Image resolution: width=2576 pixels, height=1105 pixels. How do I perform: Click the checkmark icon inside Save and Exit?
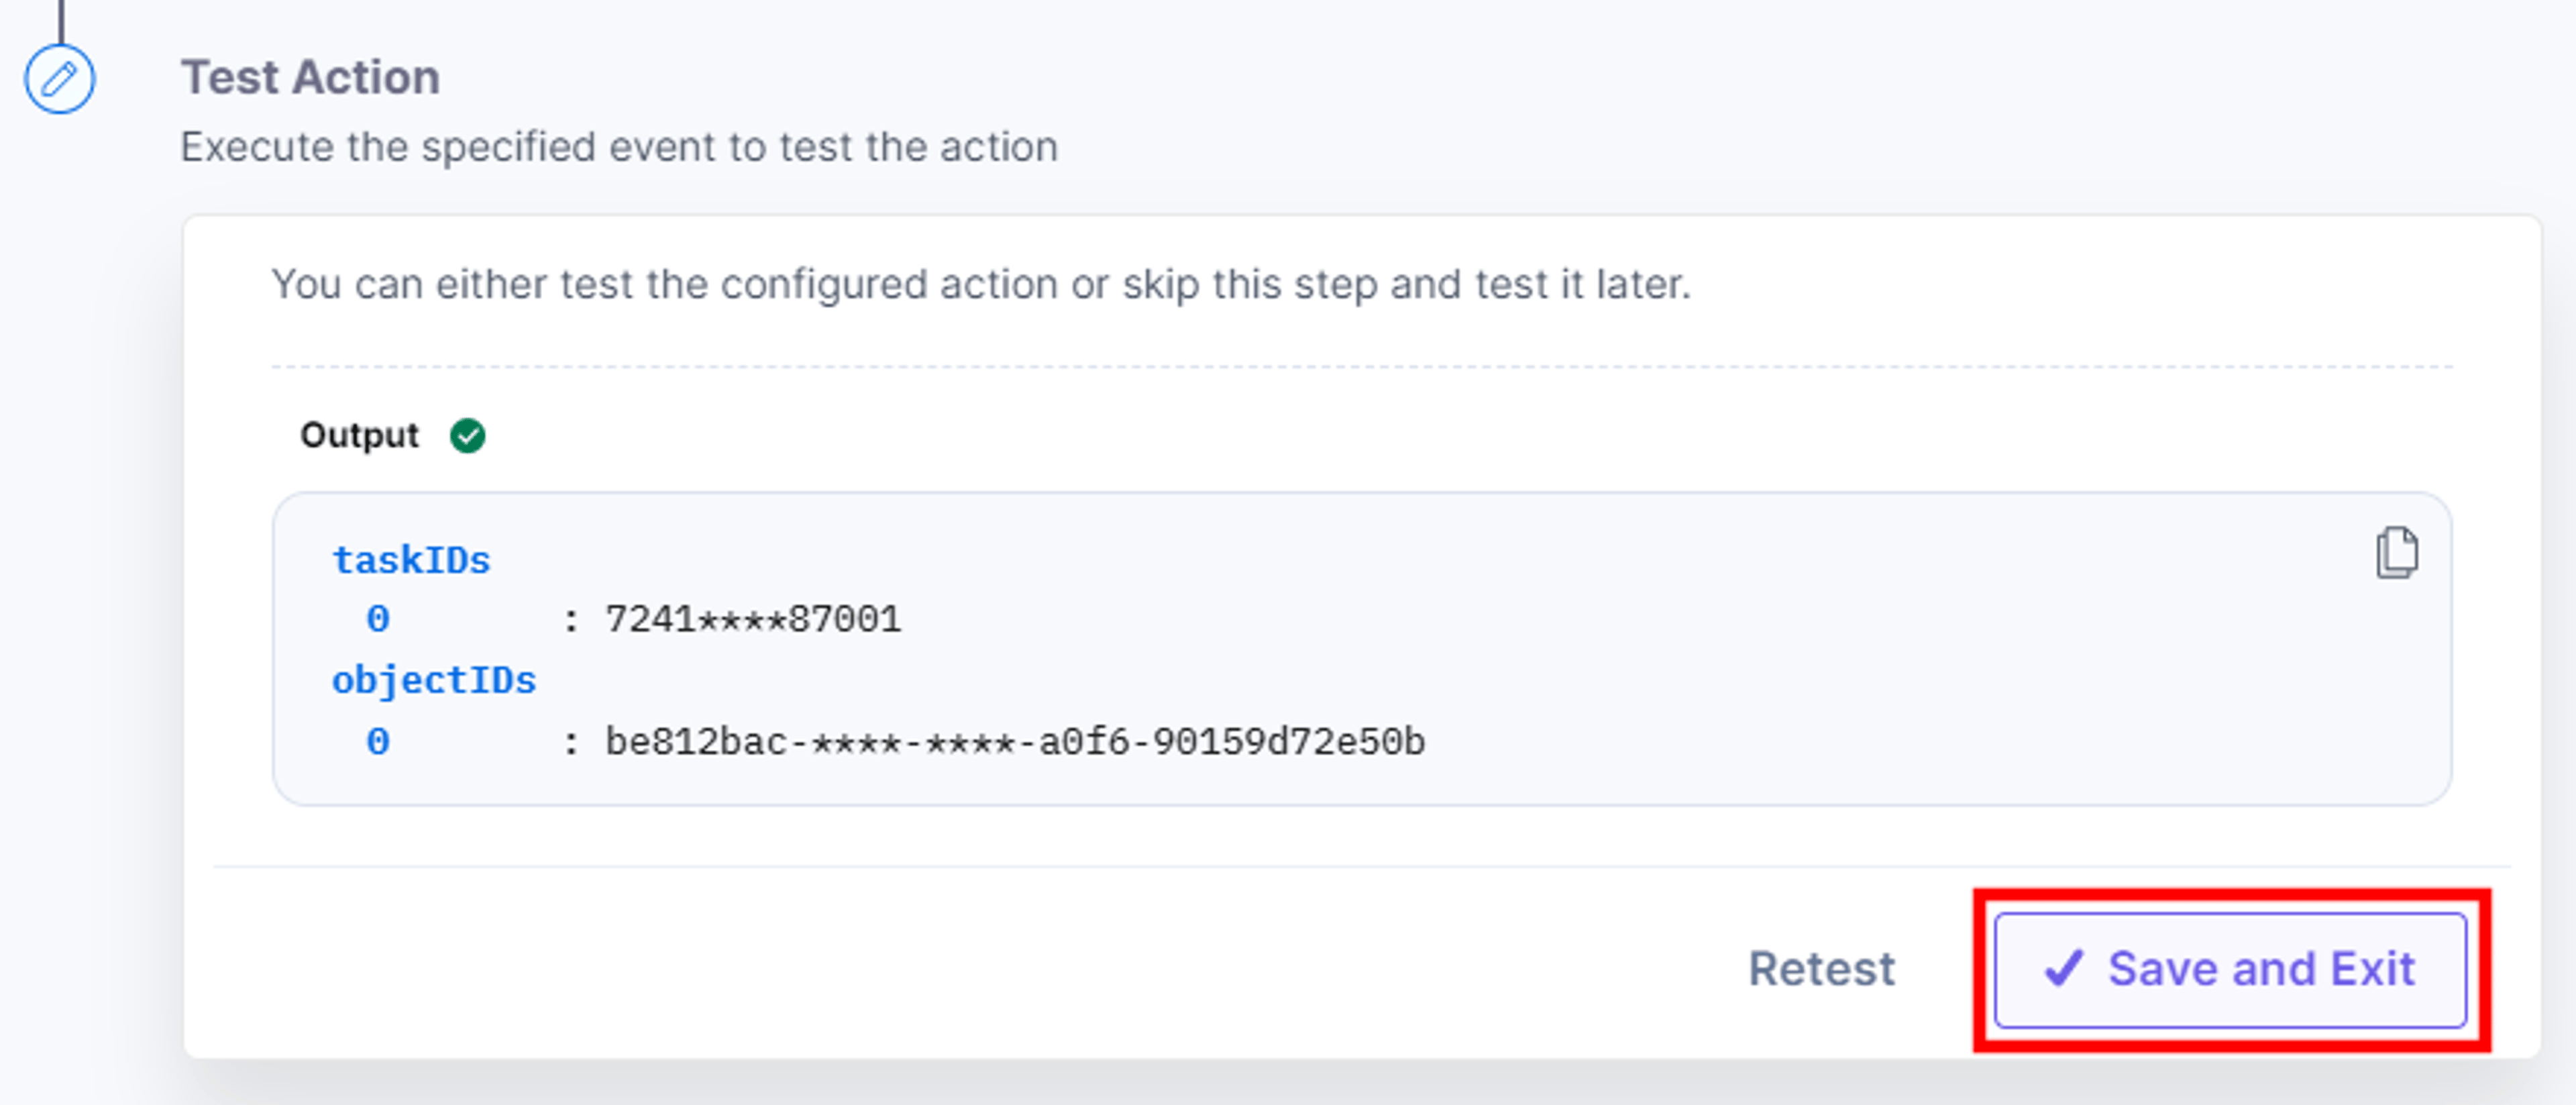click(2063, 968)
